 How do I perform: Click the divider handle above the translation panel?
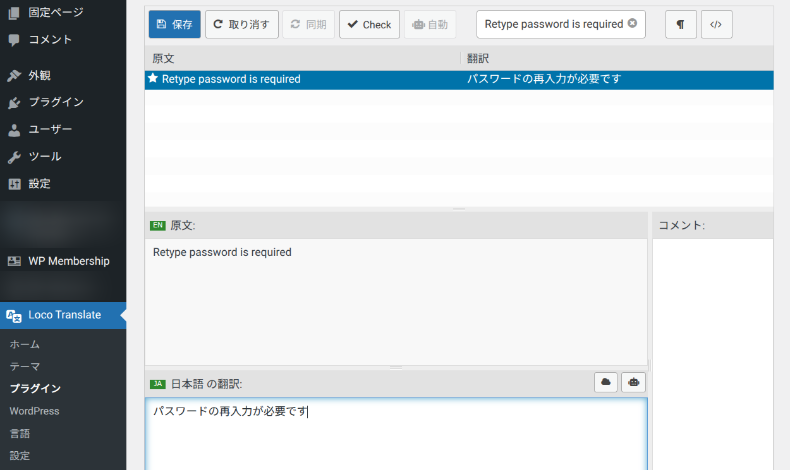click(396, 368)
